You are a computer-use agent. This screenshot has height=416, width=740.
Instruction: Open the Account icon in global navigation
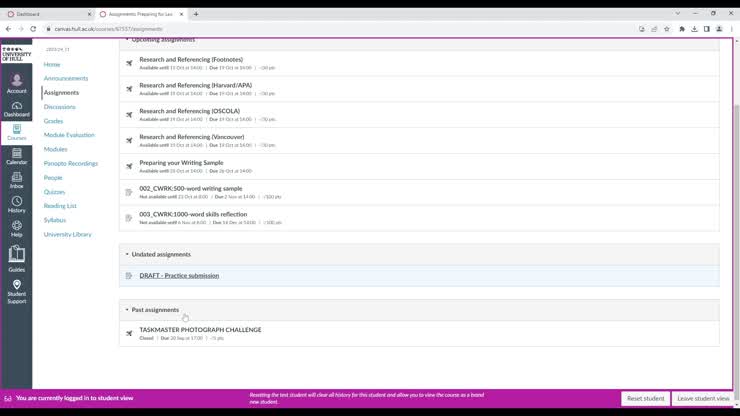pyautogui.click(x=16, y=82)
